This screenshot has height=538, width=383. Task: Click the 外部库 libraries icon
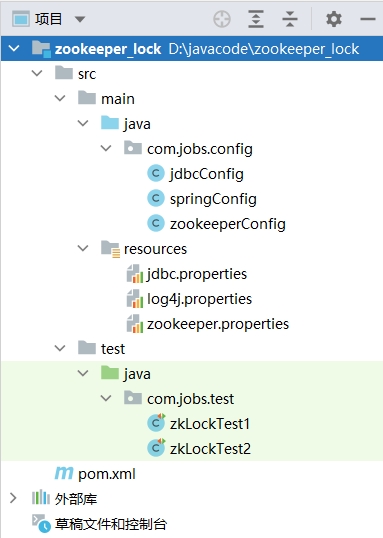[41, 497]
